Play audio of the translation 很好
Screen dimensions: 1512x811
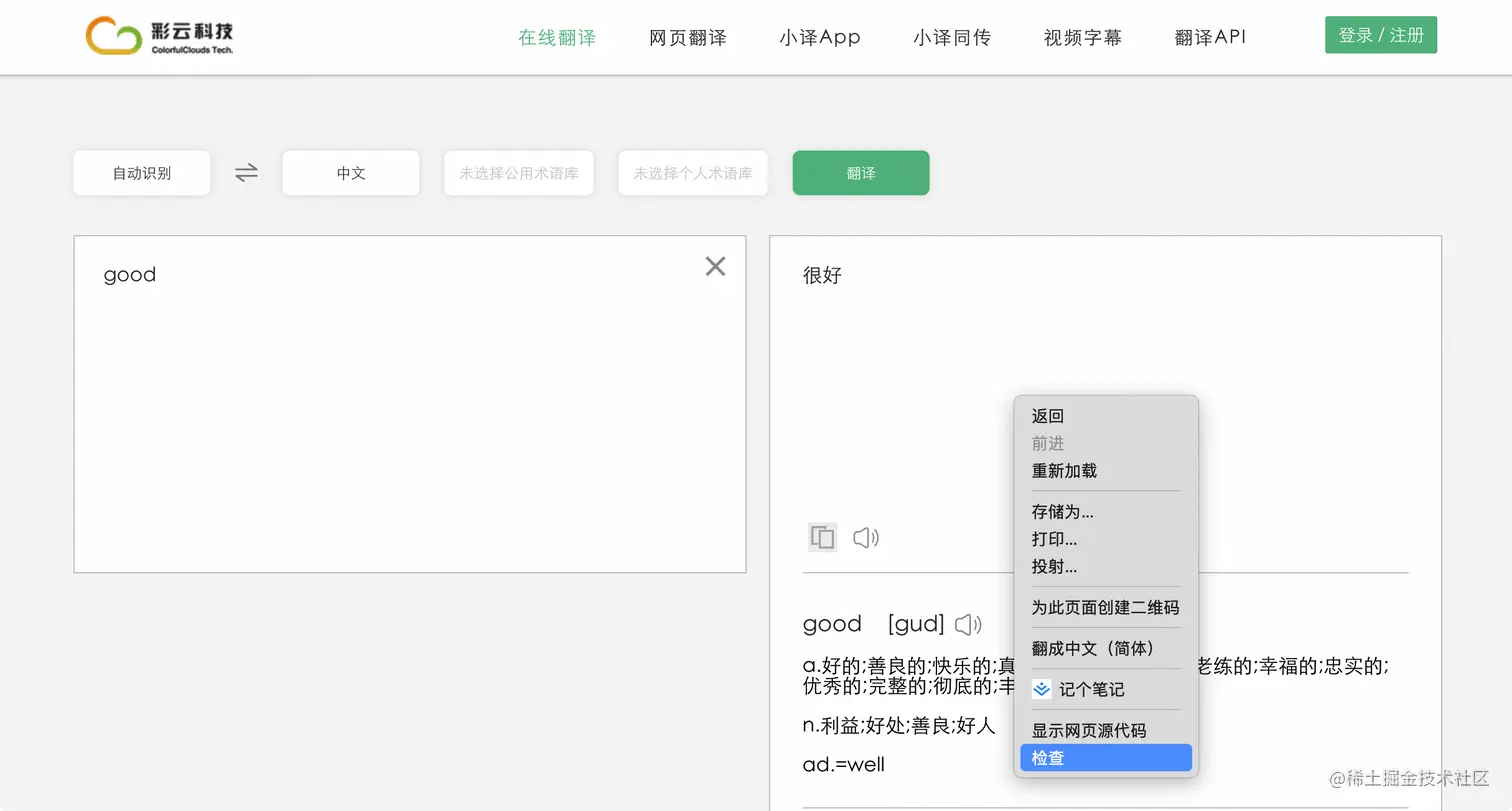tap(866, 538)
